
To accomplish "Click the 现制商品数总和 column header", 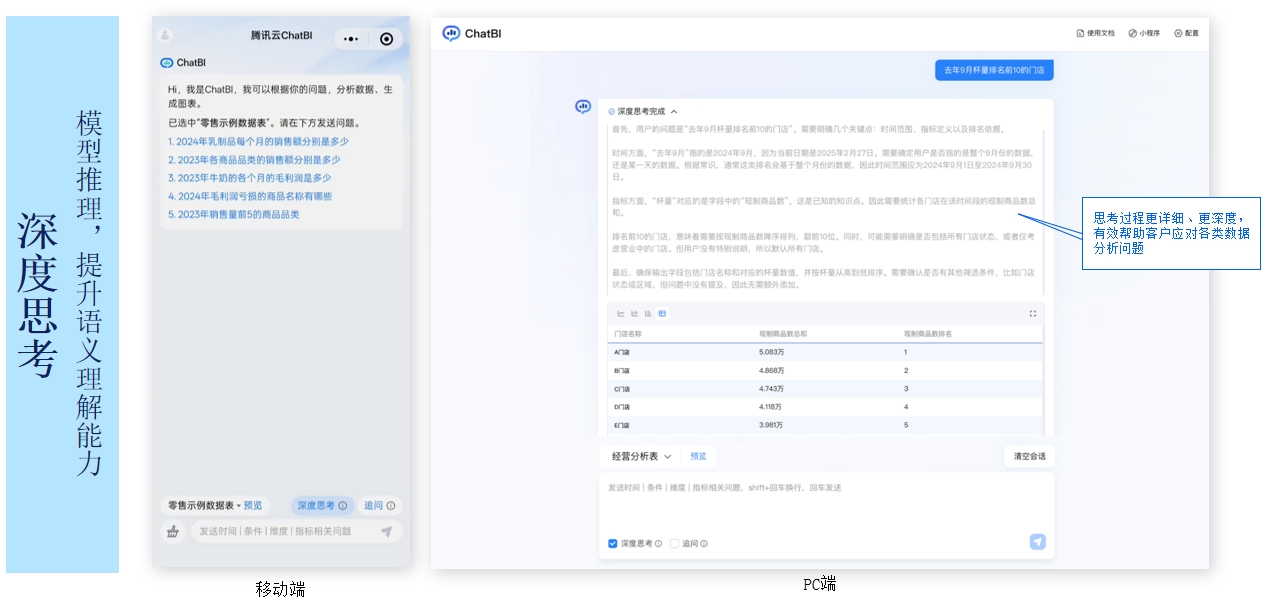I will tap(783, 333).
